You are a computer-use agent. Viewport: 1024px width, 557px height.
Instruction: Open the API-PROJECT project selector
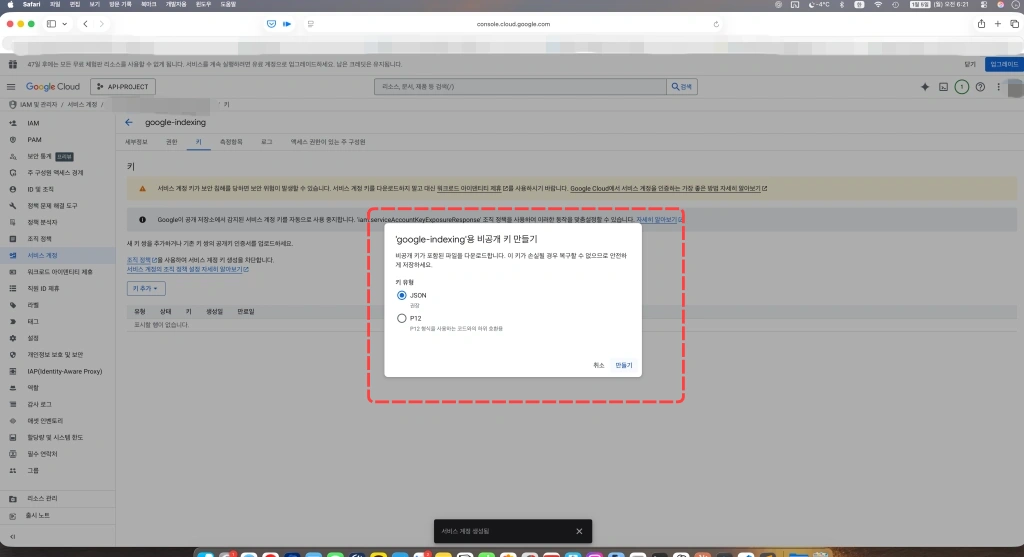click(123, 87)
